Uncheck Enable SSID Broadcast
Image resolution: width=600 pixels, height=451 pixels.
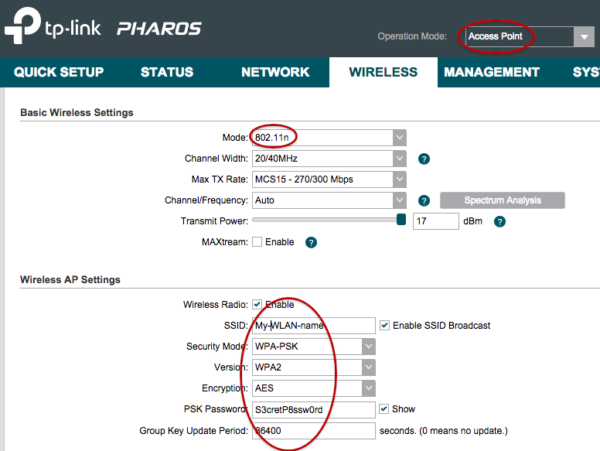pyautogui.click(x=385, y=326)
